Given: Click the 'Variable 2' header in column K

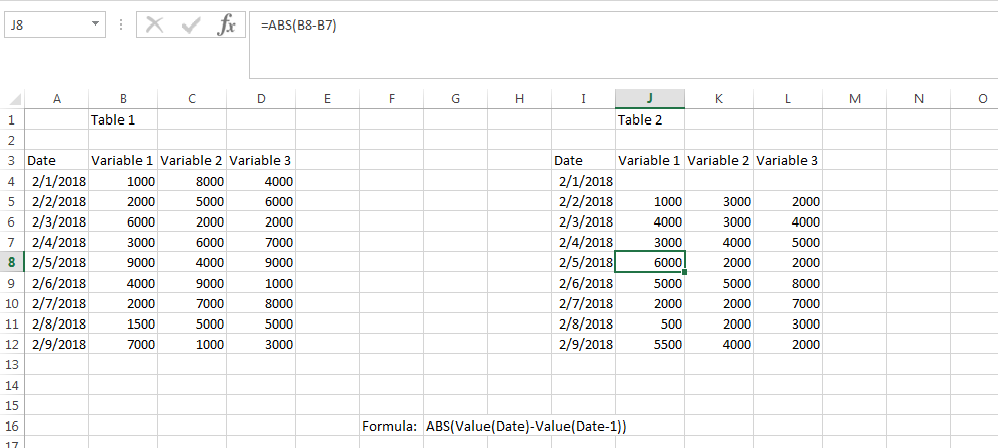Looking at the screenshot, I should tap(719, 160).
